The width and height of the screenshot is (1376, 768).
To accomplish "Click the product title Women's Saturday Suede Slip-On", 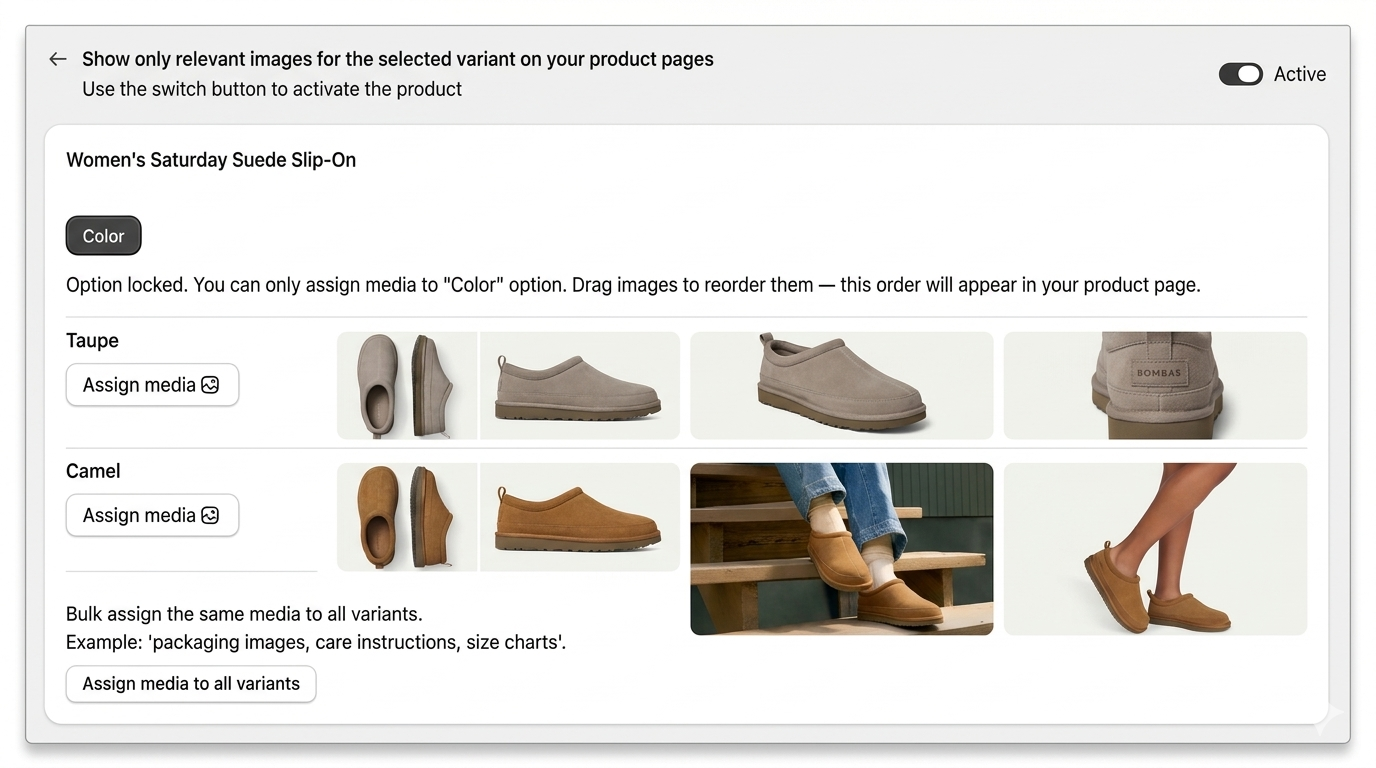I will [211, 160].
